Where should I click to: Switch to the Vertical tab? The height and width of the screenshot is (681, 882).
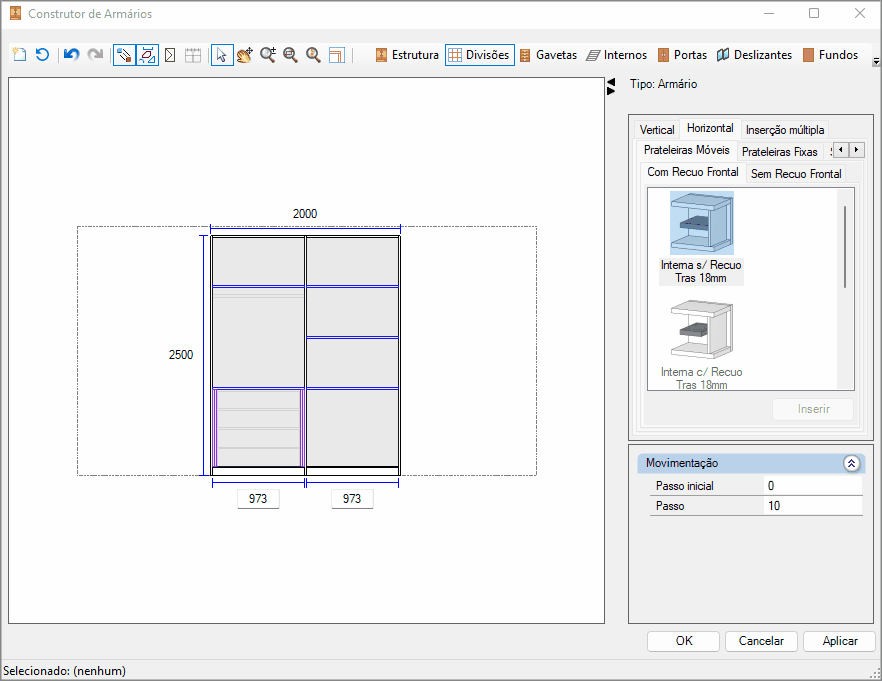(x=656, y=130)
